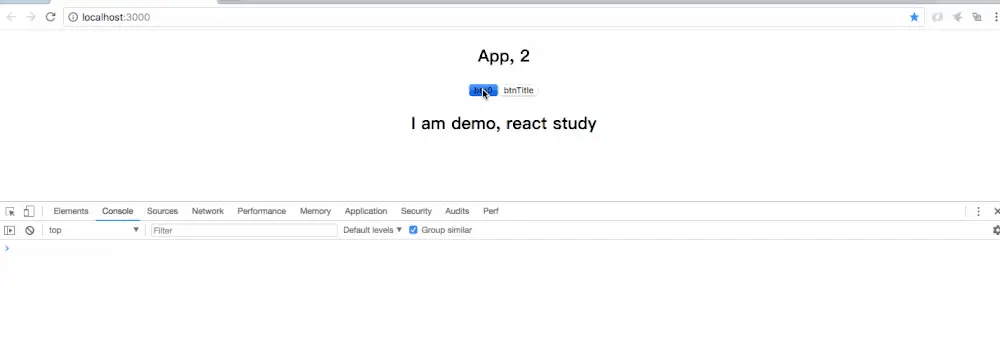Click the btnTitle button
The image size is (1000, 362).
[518, 90]
